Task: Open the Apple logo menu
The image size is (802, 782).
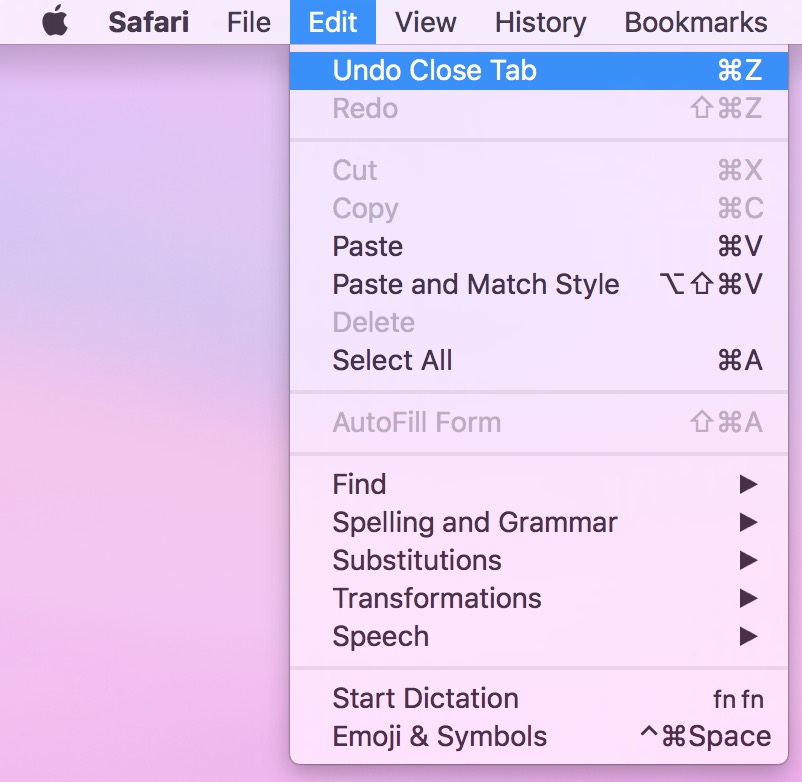Action: click(x=55, y=21)
